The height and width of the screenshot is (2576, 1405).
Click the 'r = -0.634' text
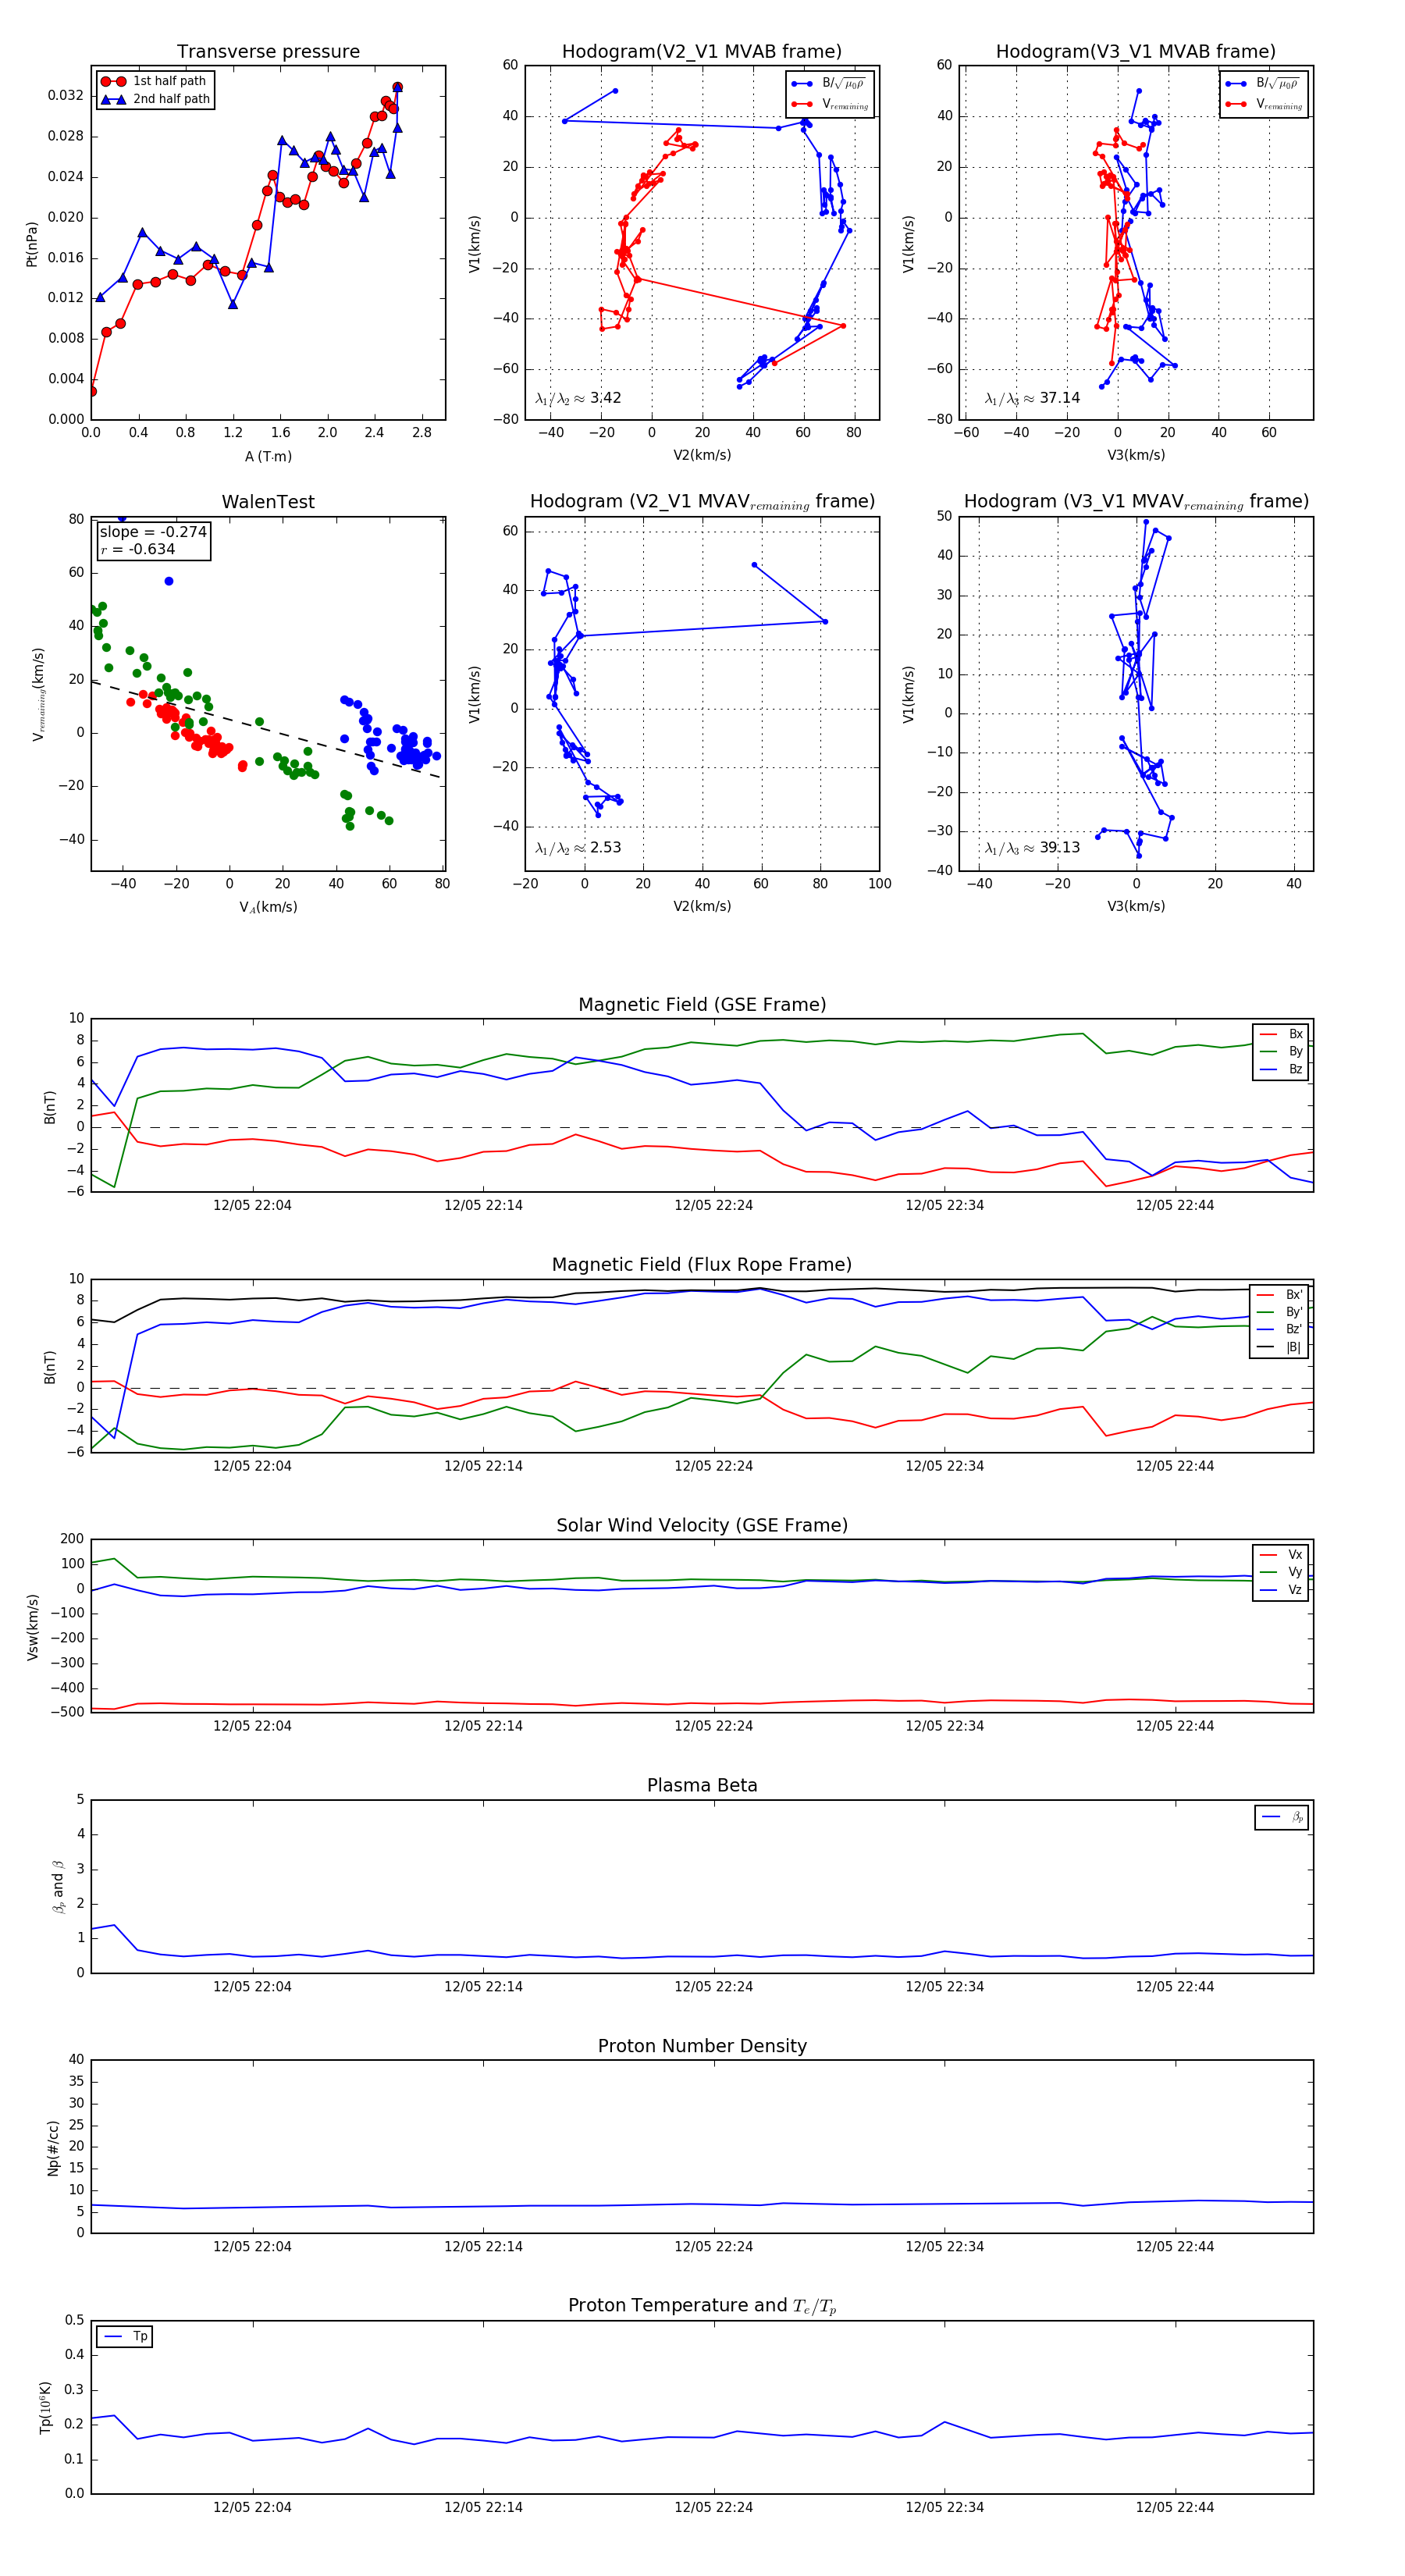point(138,549)
